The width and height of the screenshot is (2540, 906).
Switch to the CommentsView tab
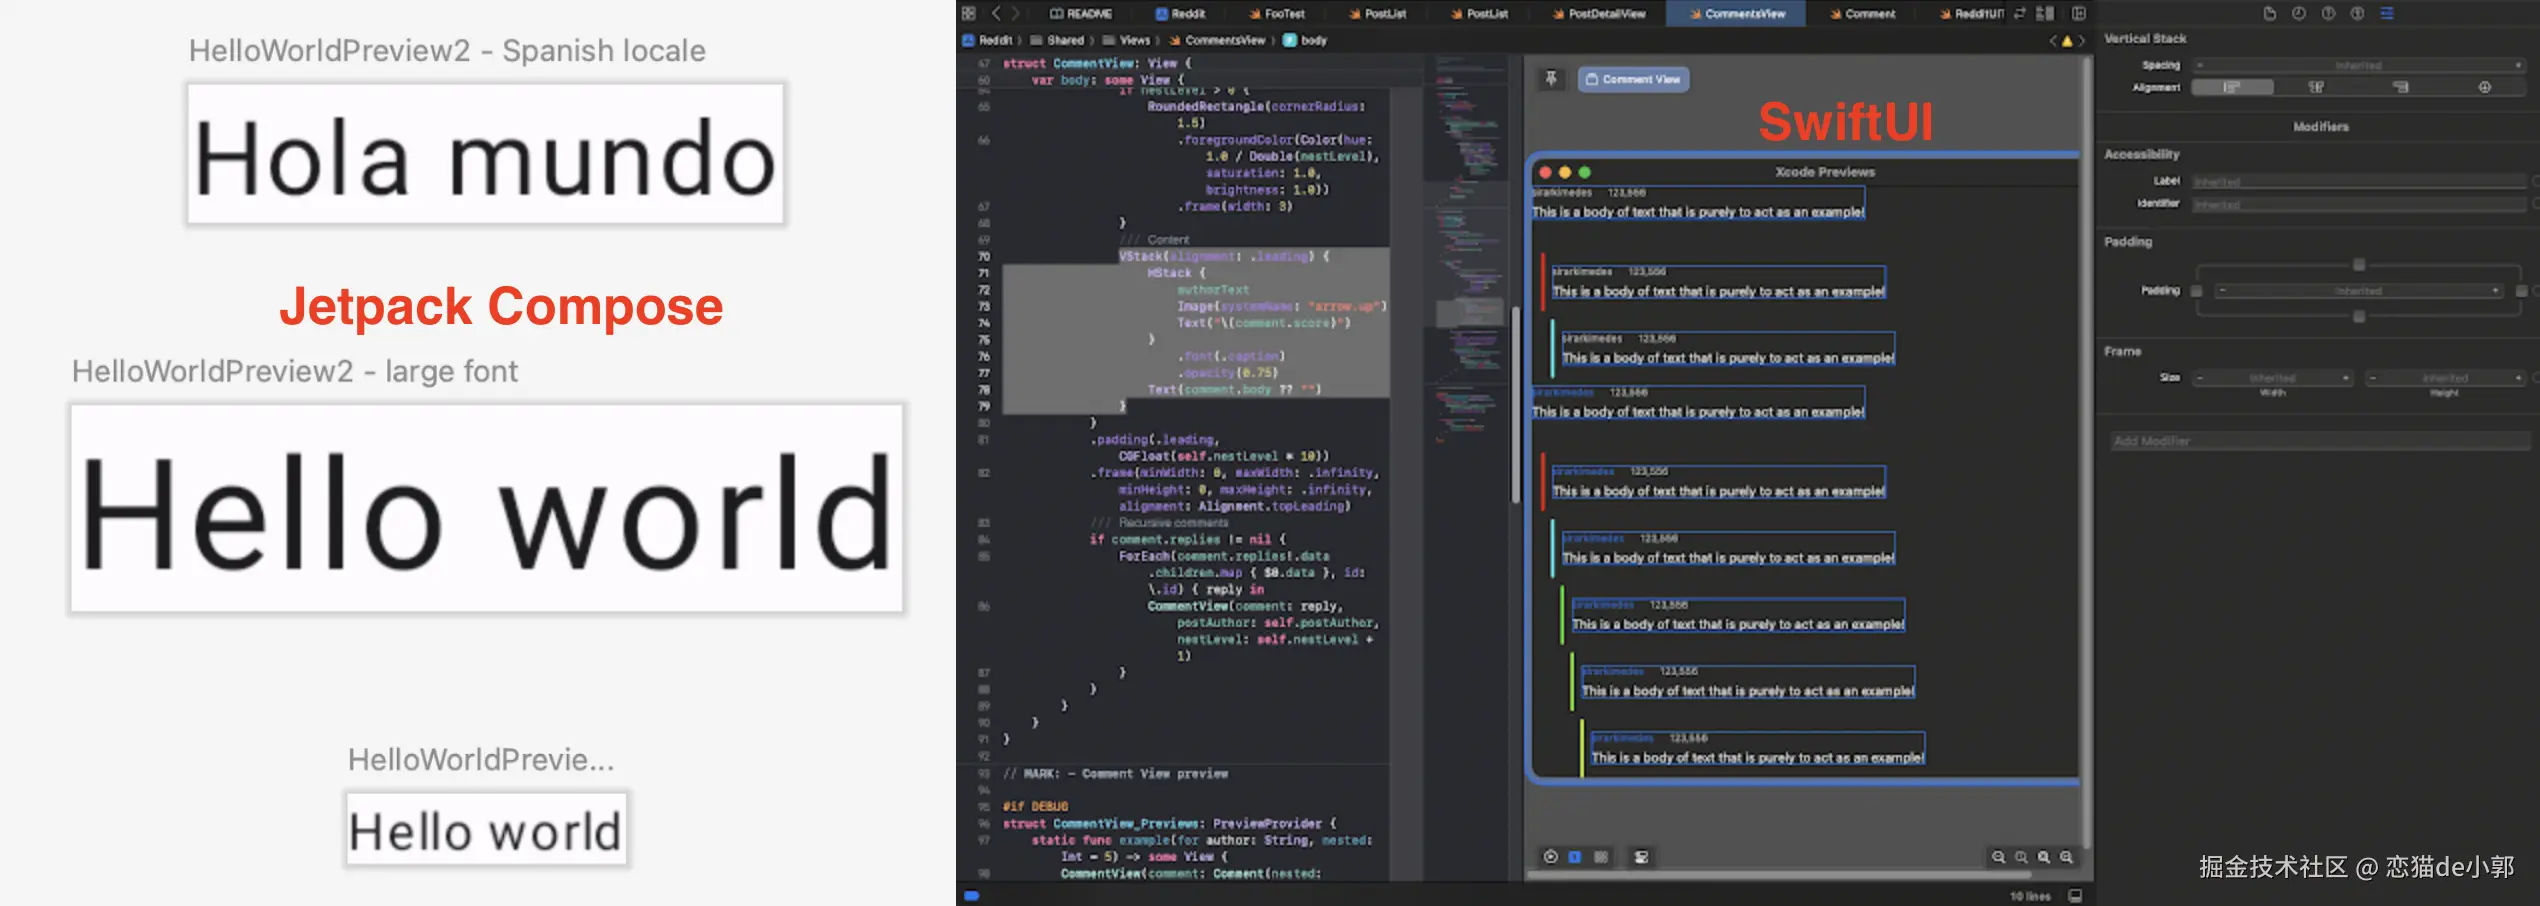coord(1737,14)
